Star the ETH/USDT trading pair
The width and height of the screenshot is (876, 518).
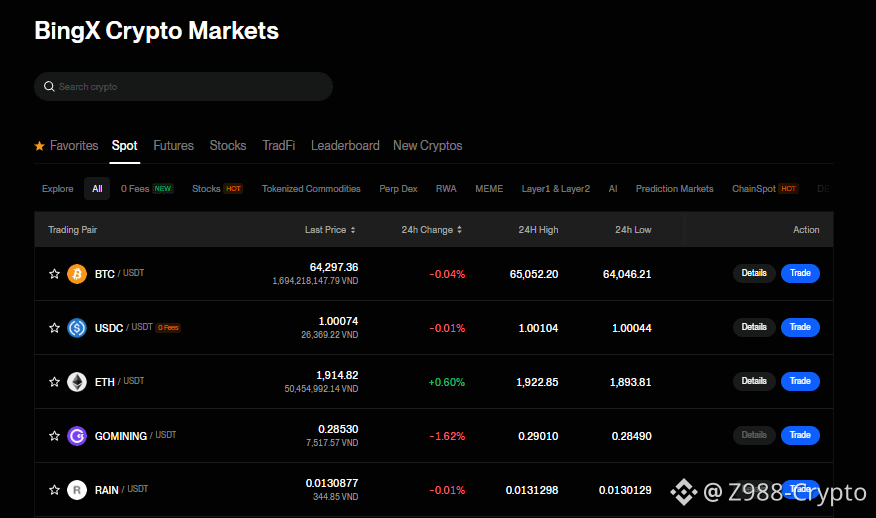(x=54, y=382)
